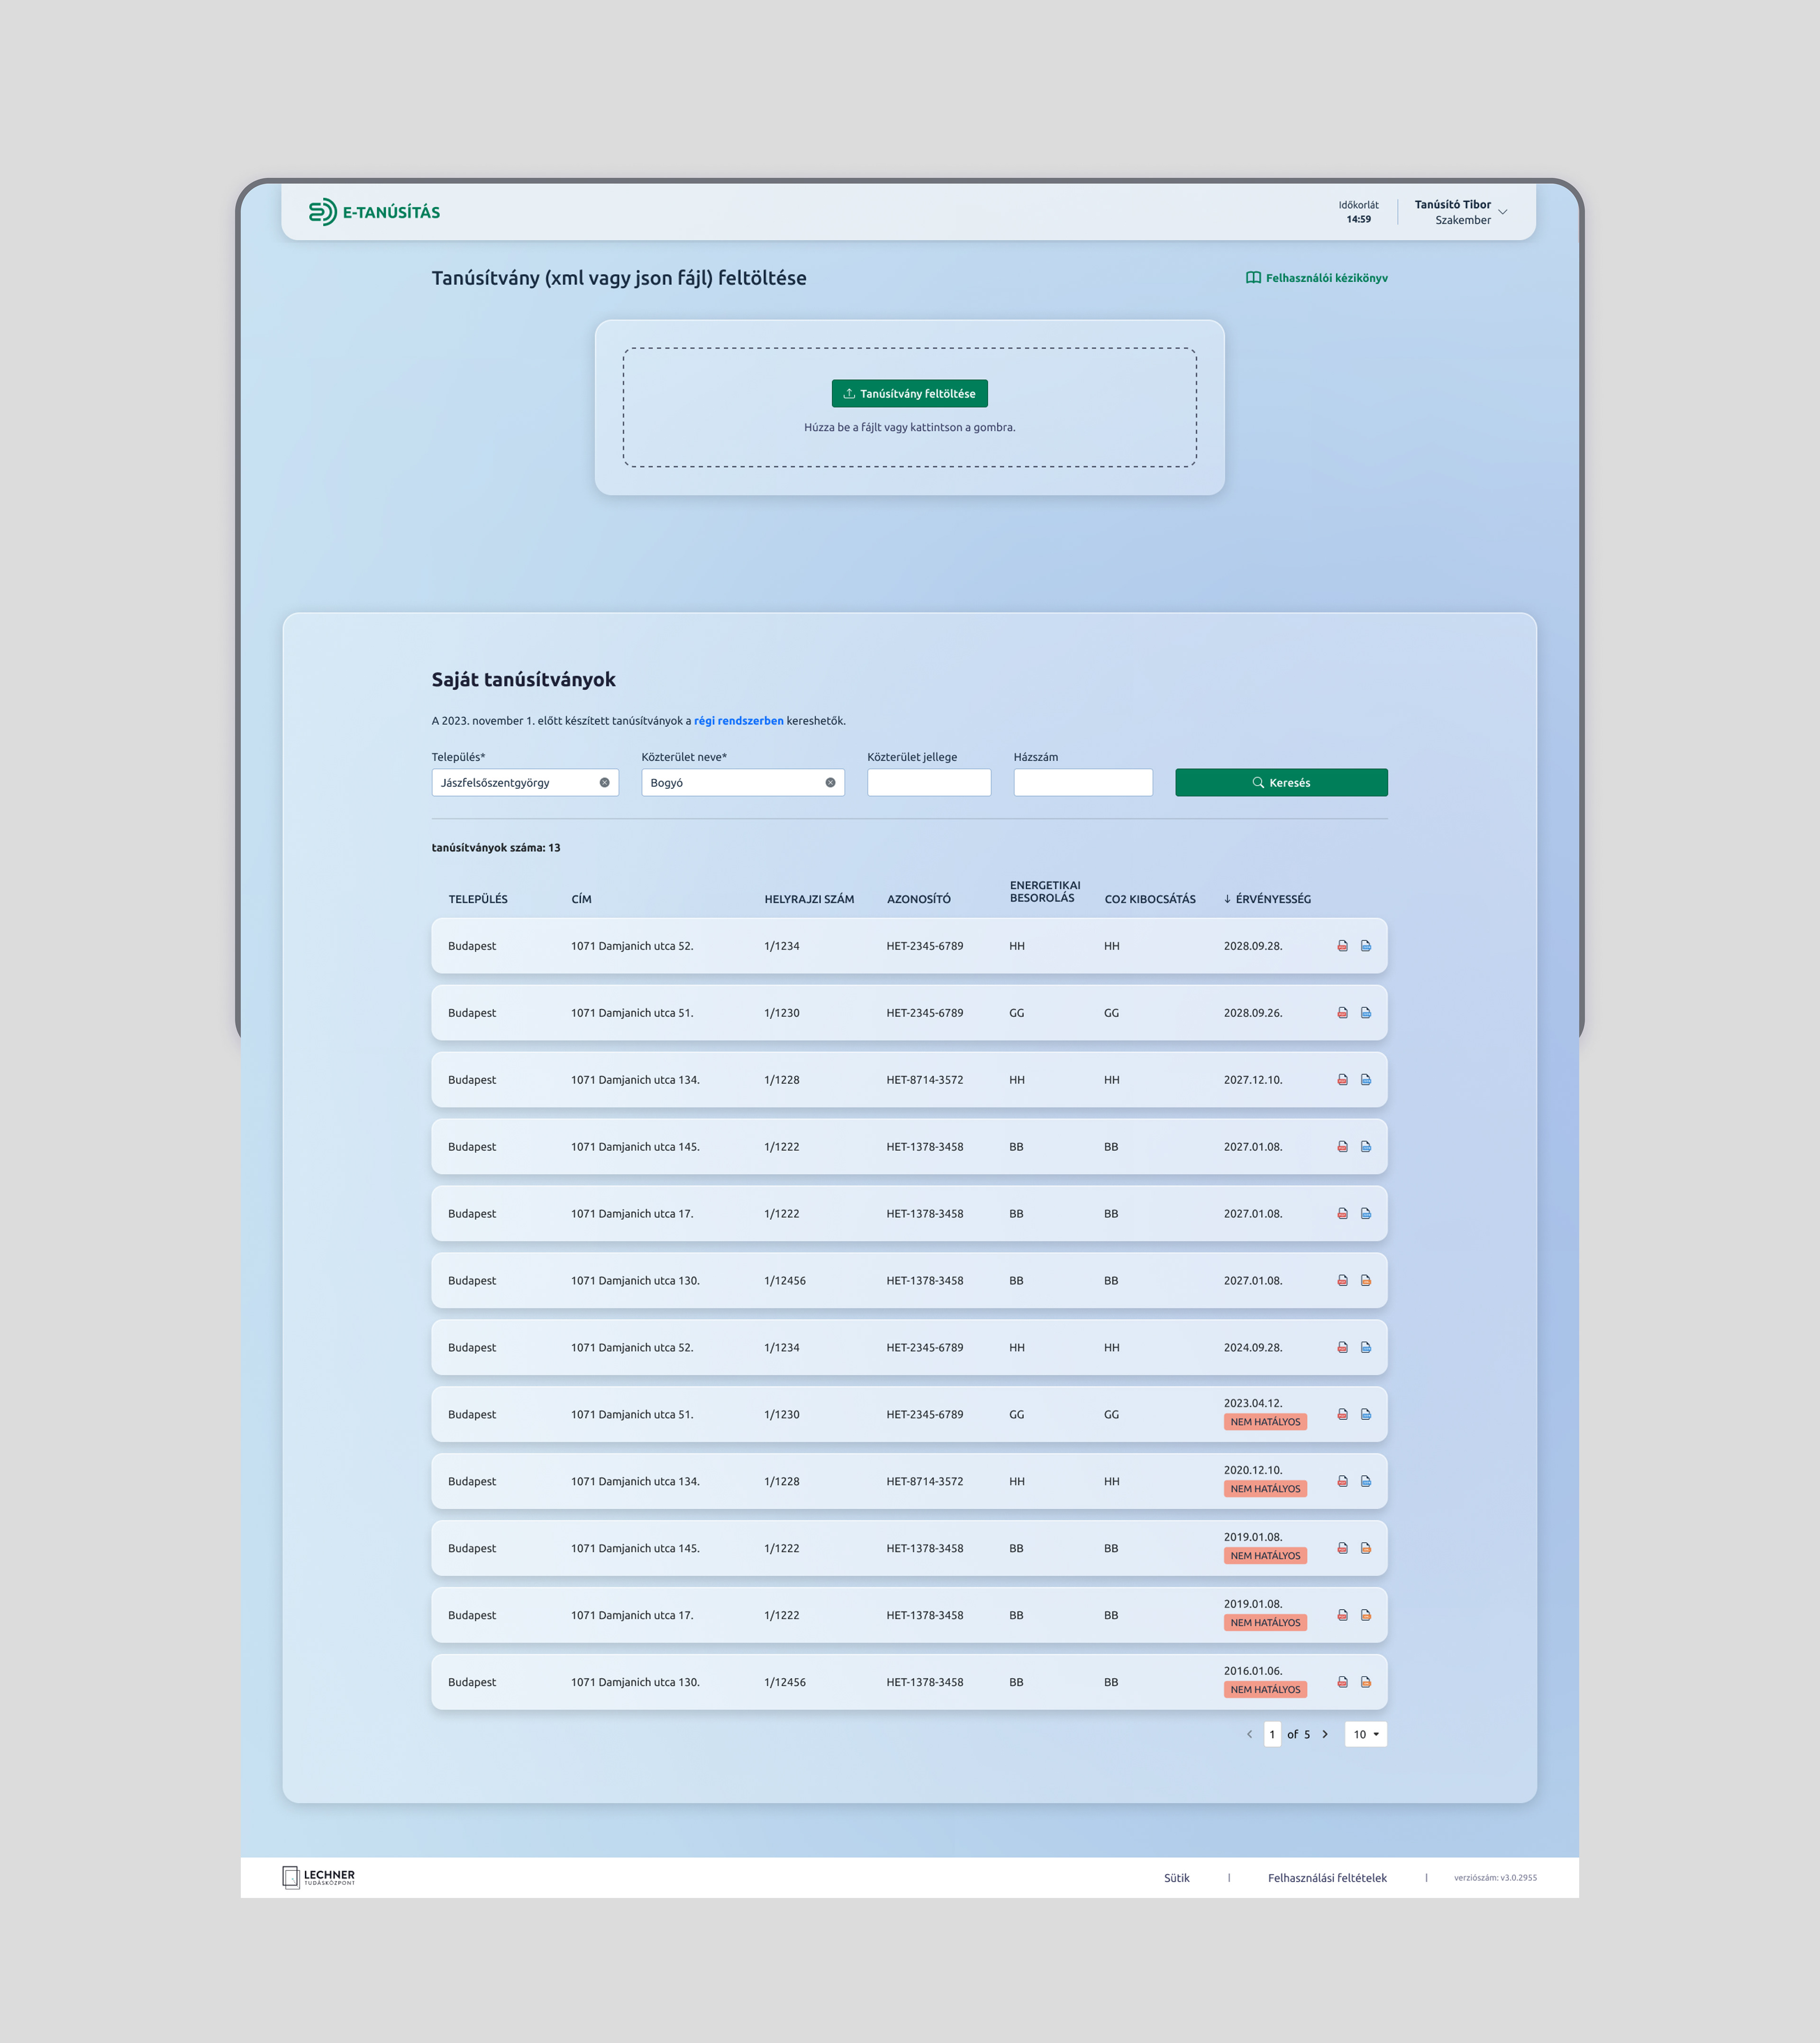Screen dimensions: 1820x2043
Task: Clear the Bogyó street name field
Action: (x=830, y=783)
